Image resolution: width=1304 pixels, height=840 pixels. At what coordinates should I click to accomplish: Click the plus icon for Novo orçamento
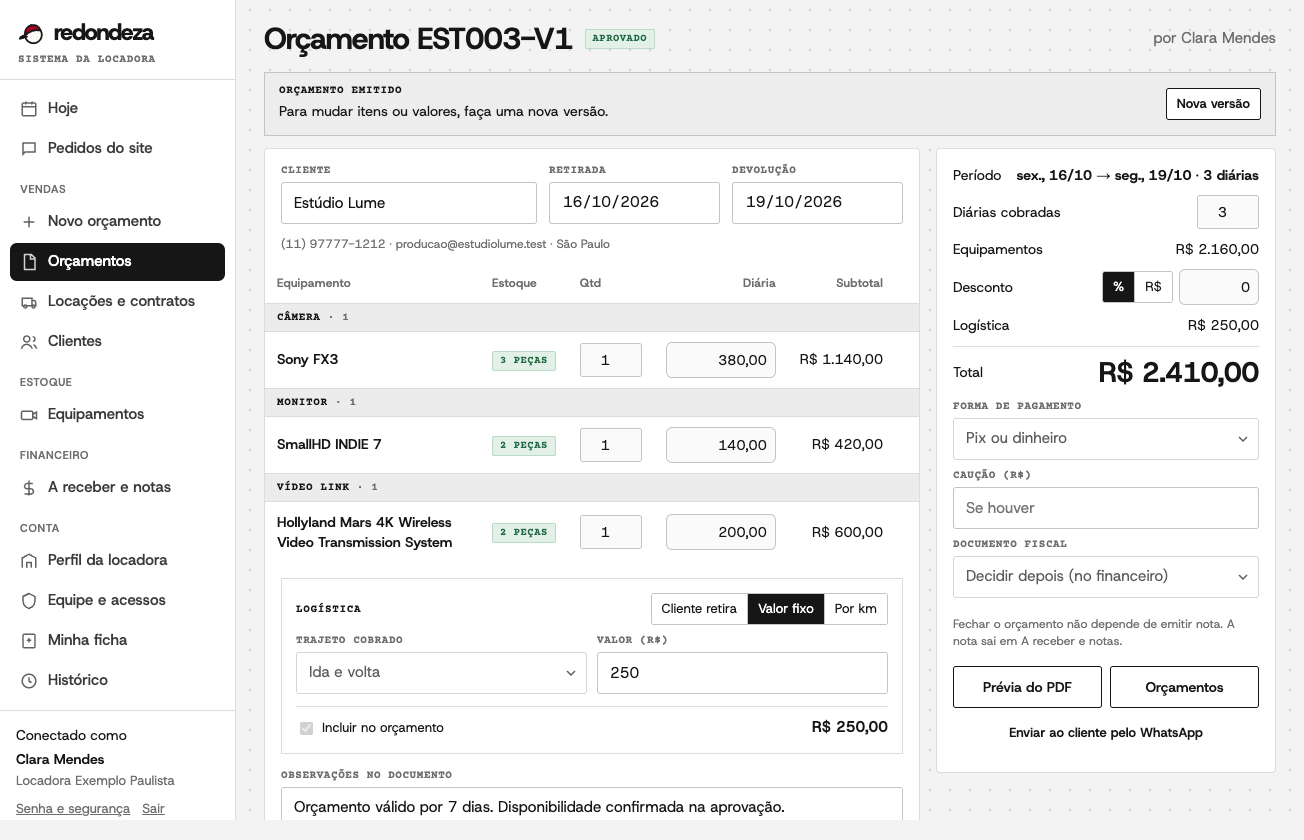pyautogui.click(x=29, y=221)
